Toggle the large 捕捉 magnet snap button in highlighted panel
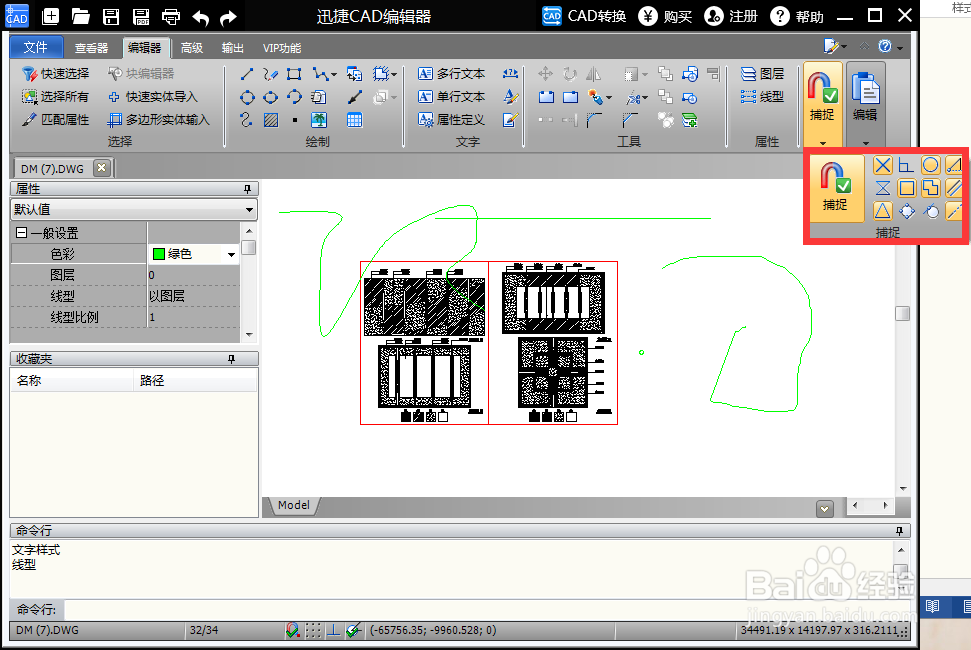971x650 pixels. tap(835, 187)
